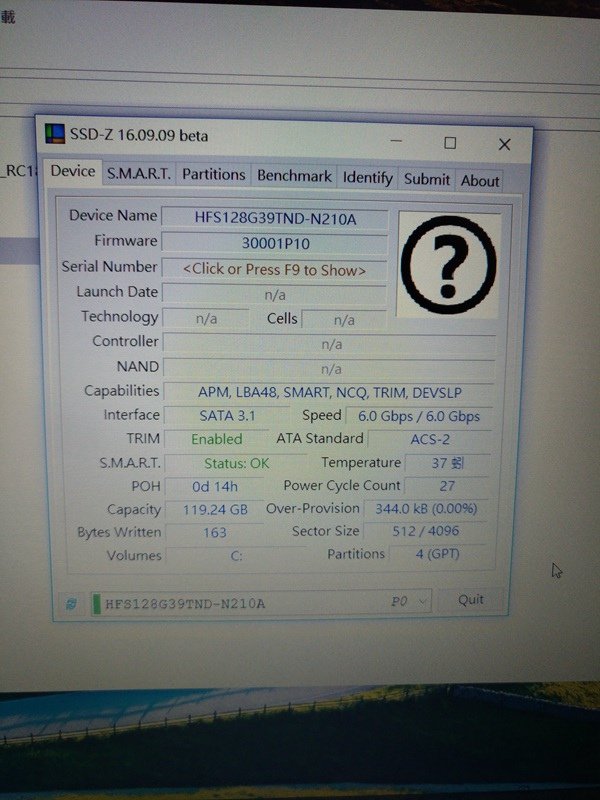Click the refresh icon beside the drive selector

point(71,604)
